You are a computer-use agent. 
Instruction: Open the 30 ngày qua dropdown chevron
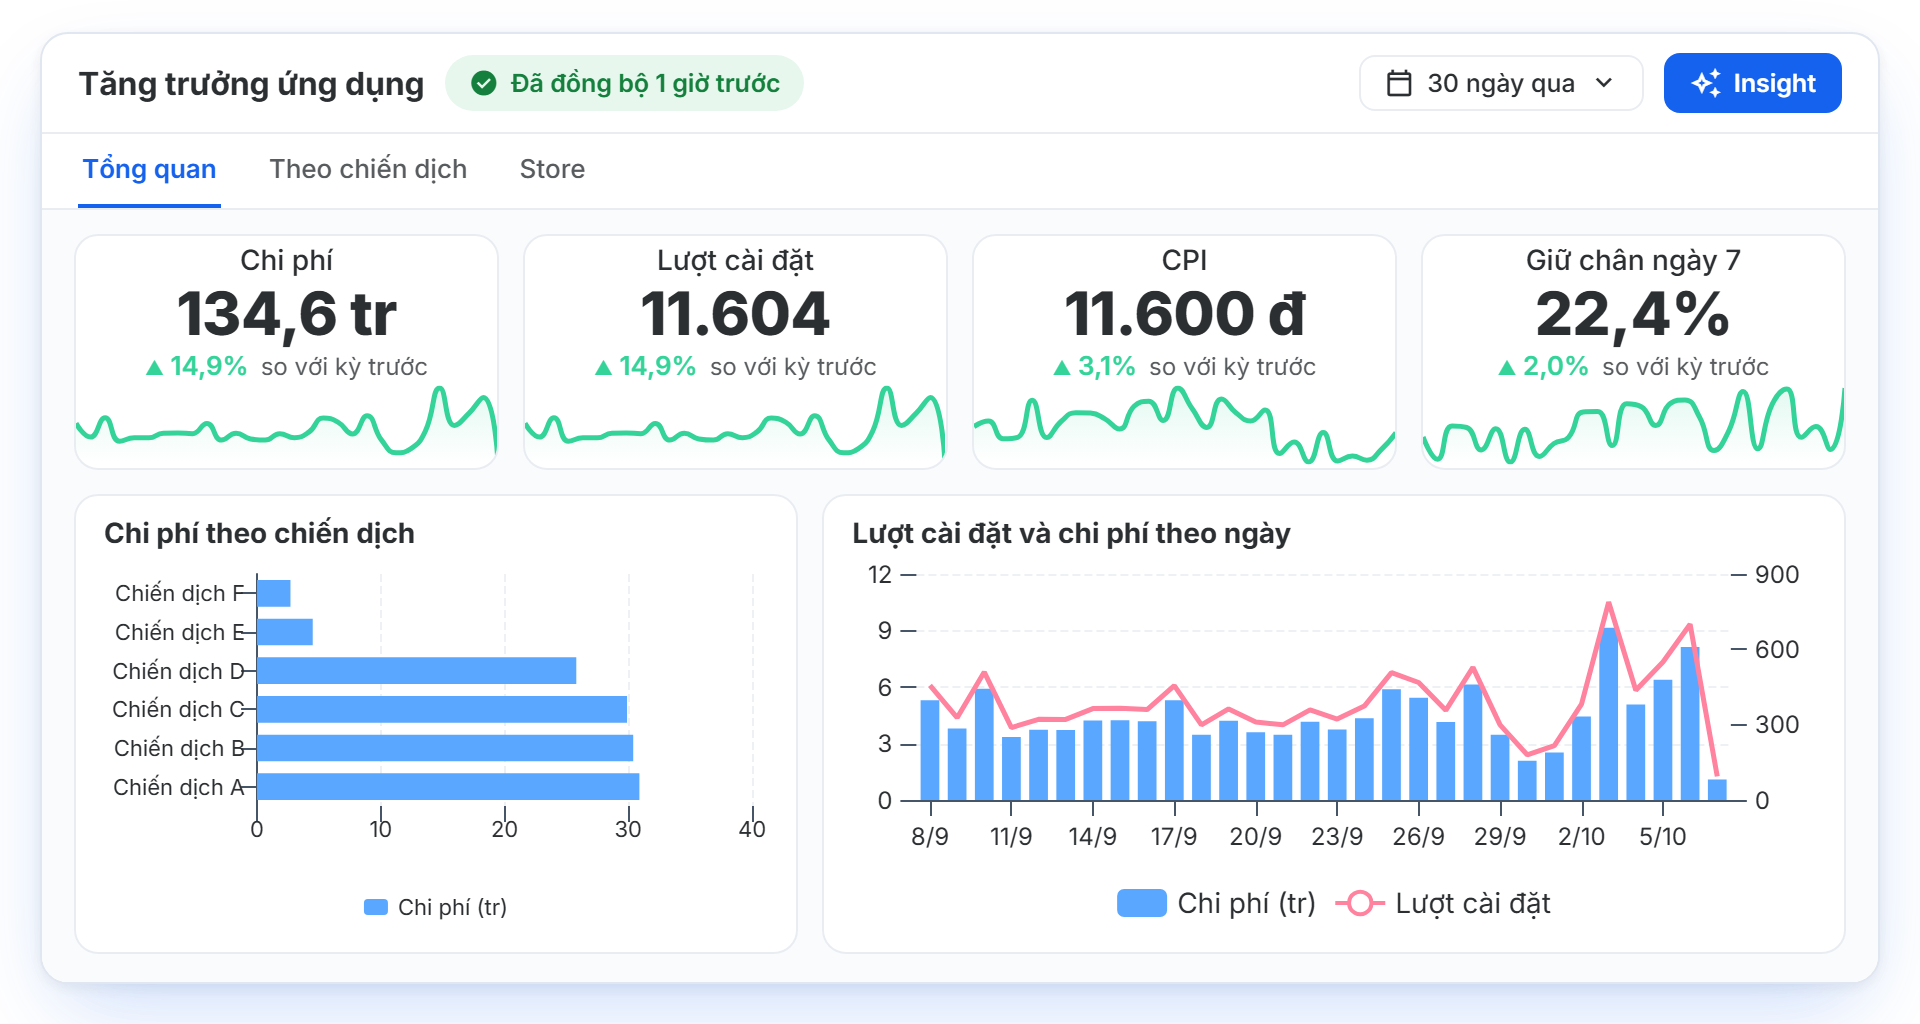tap(1604, 83)
